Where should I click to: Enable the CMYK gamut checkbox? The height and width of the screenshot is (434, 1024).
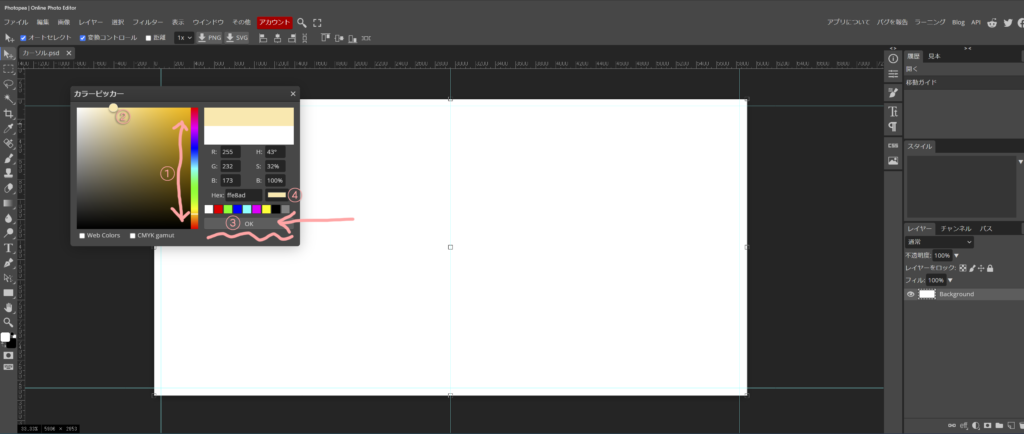pos(133,236)
